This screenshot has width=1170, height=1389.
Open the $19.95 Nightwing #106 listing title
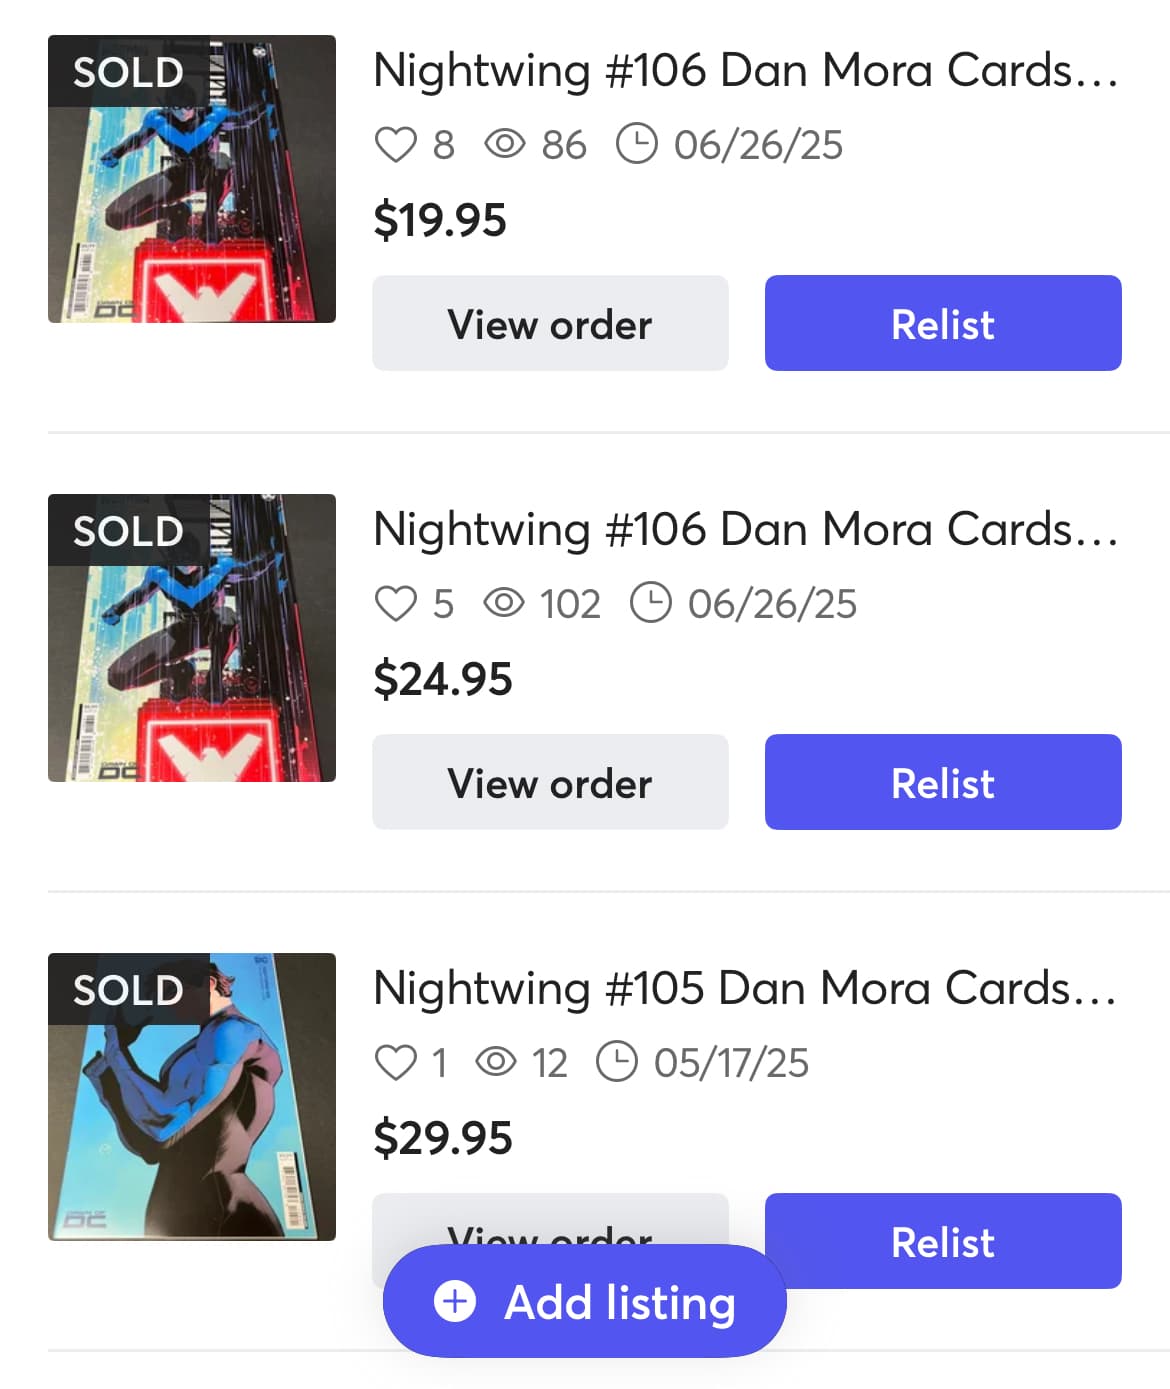coord(745,71)
